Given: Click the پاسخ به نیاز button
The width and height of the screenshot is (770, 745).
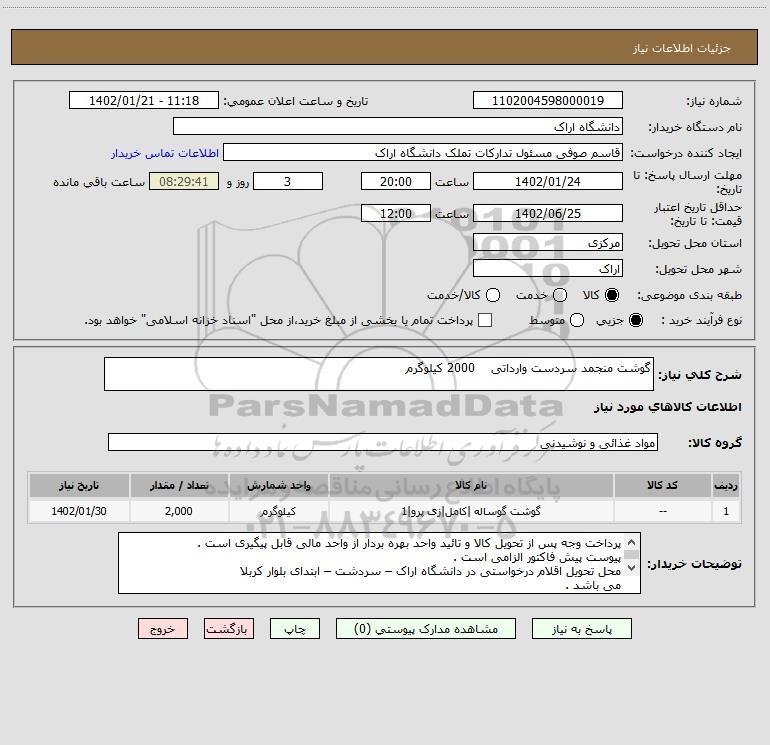Looking at the screenshot, I should (x=581, y=629).
